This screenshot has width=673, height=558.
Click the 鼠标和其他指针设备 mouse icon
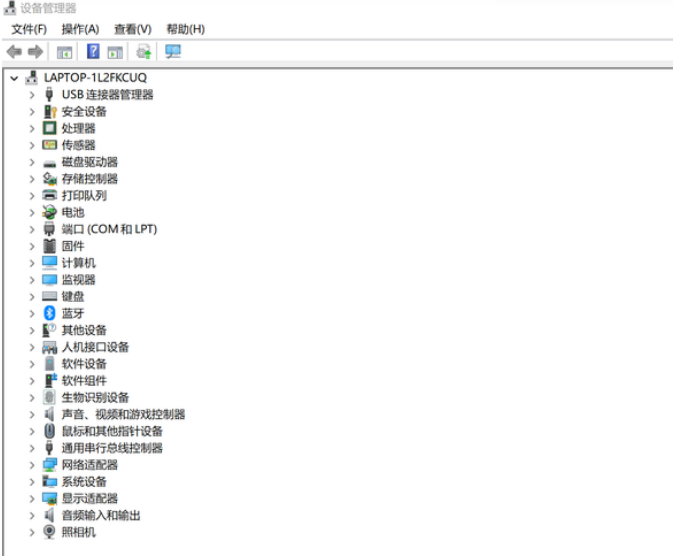49,431
